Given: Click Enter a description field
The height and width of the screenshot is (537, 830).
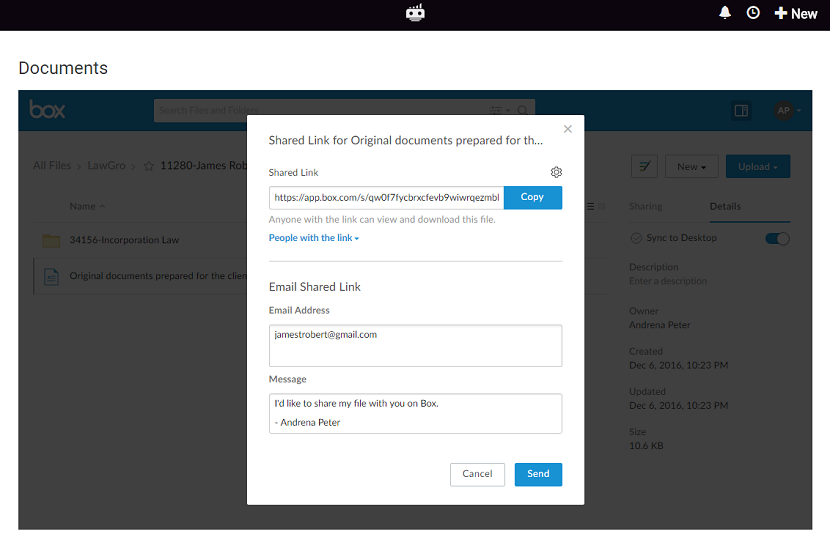Looking at the screenshot, I should point(667,281).
